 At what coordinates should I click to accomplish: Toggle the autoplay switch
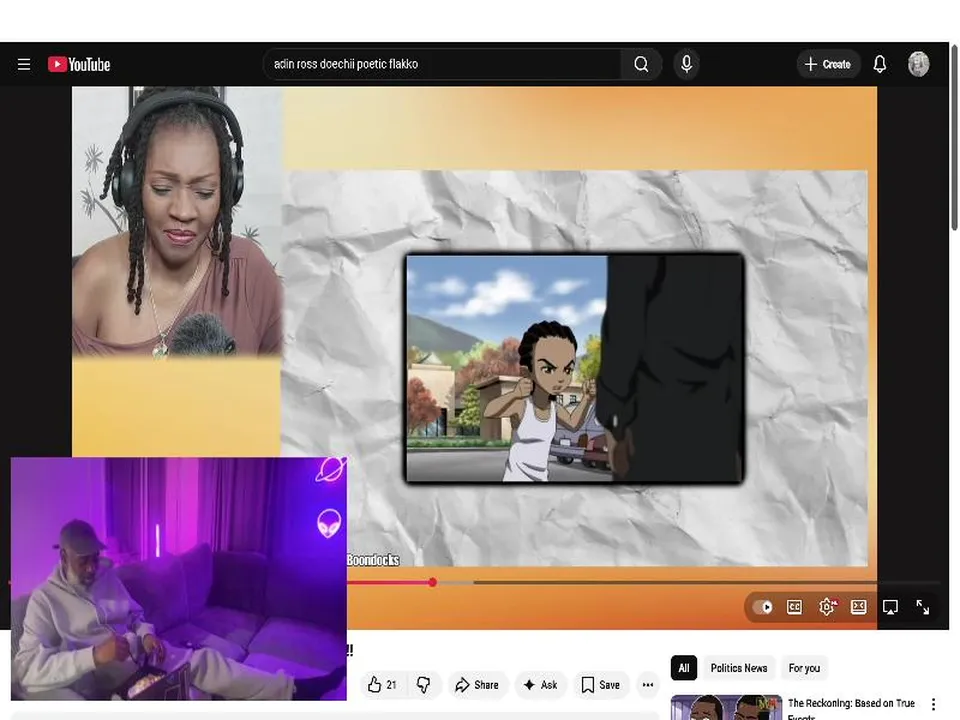pos(763,607)
